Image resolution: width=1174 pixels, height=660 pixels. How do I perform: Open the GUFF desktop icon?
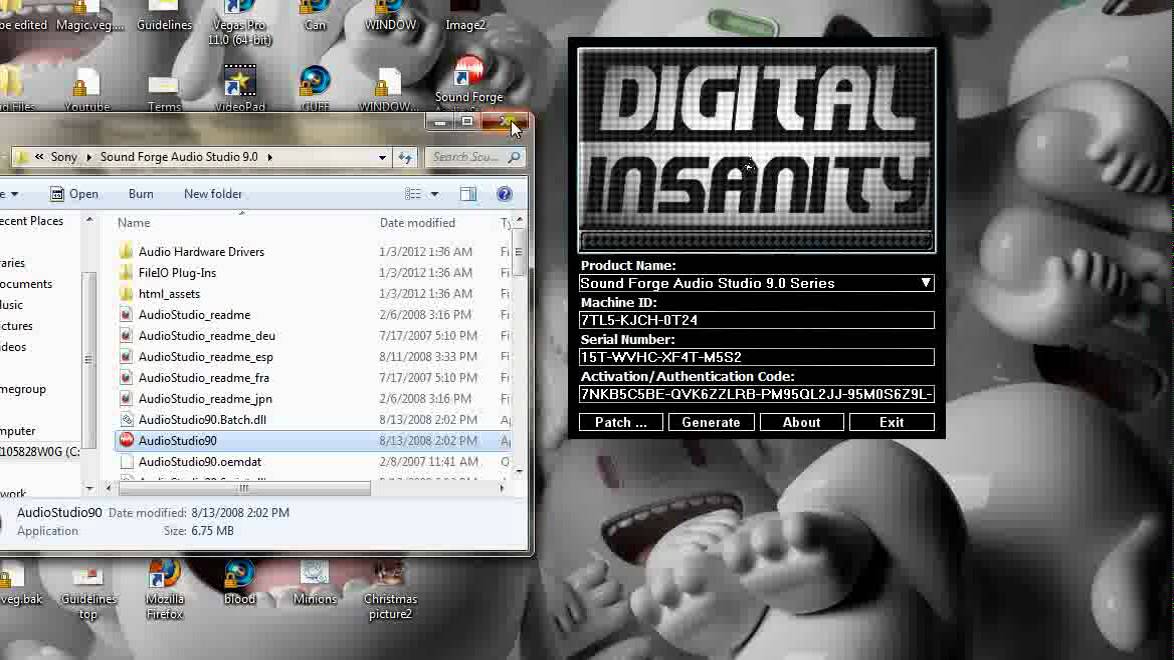click(314, 88)
